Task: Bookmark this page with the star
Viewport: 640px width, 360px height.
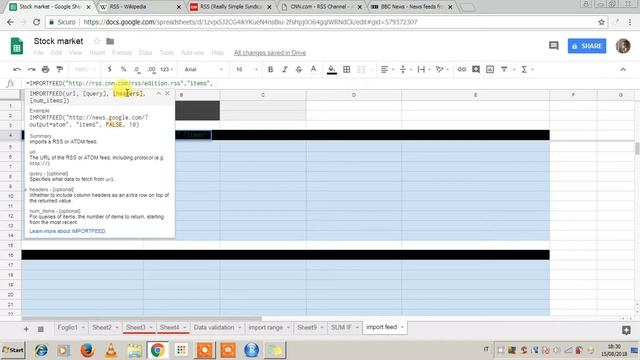Action: click(601, 22)
